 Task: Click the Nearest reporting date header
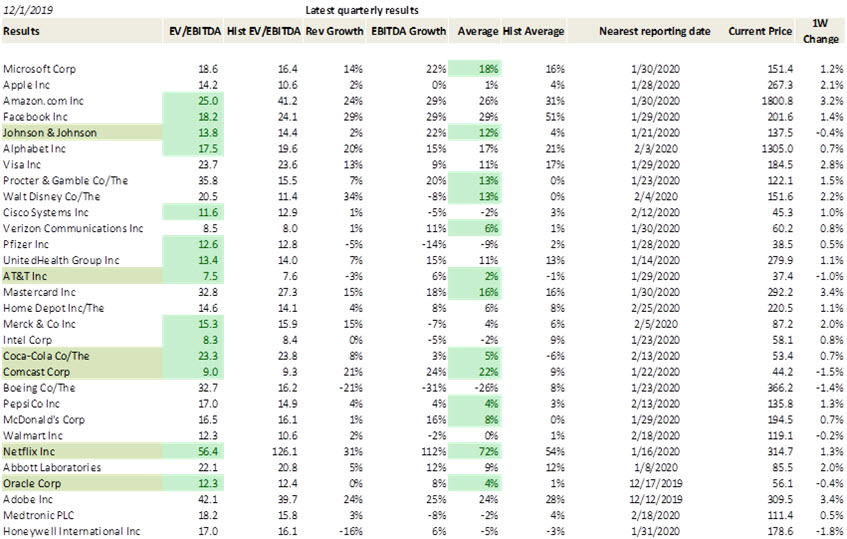(x=654, y=31)
